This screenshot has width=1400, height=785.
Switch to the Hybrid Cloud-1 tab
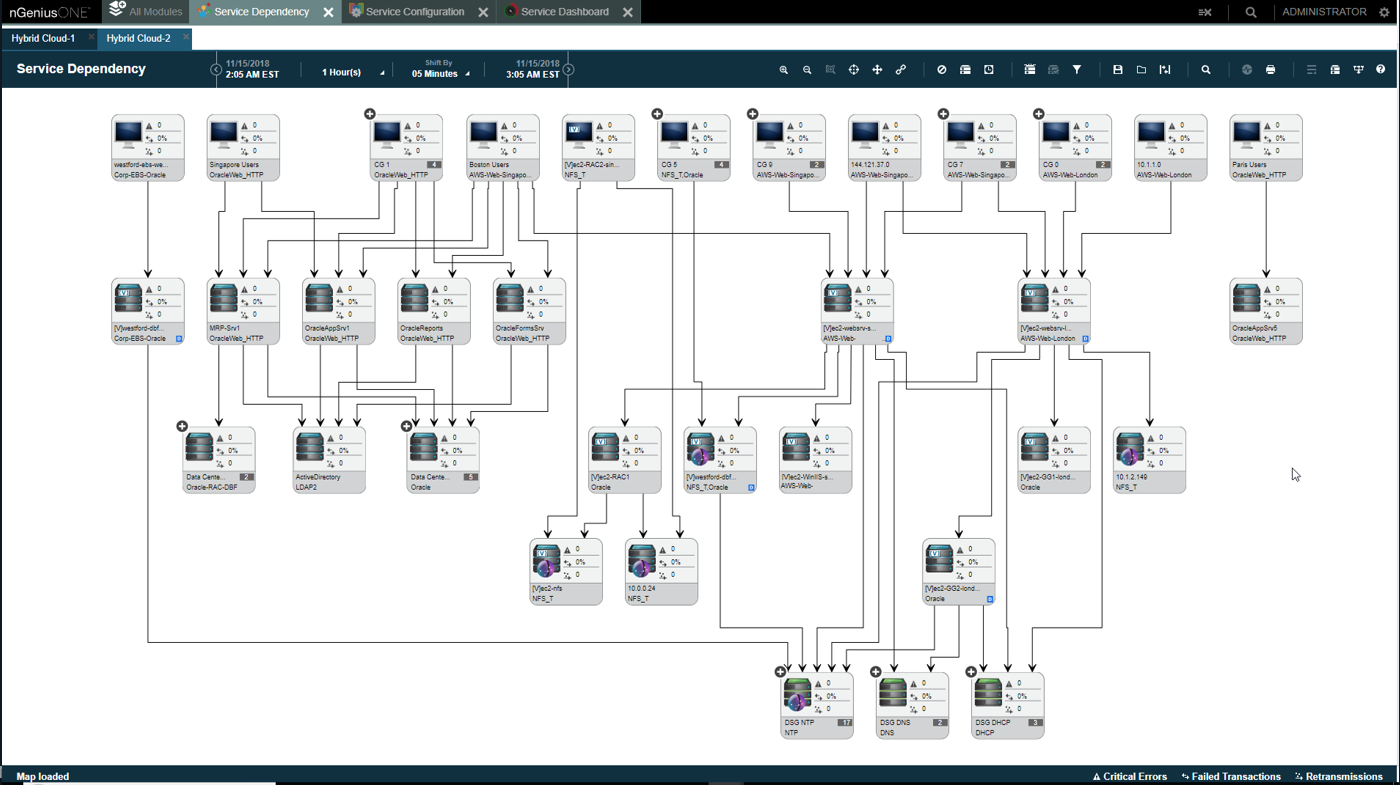43,38
